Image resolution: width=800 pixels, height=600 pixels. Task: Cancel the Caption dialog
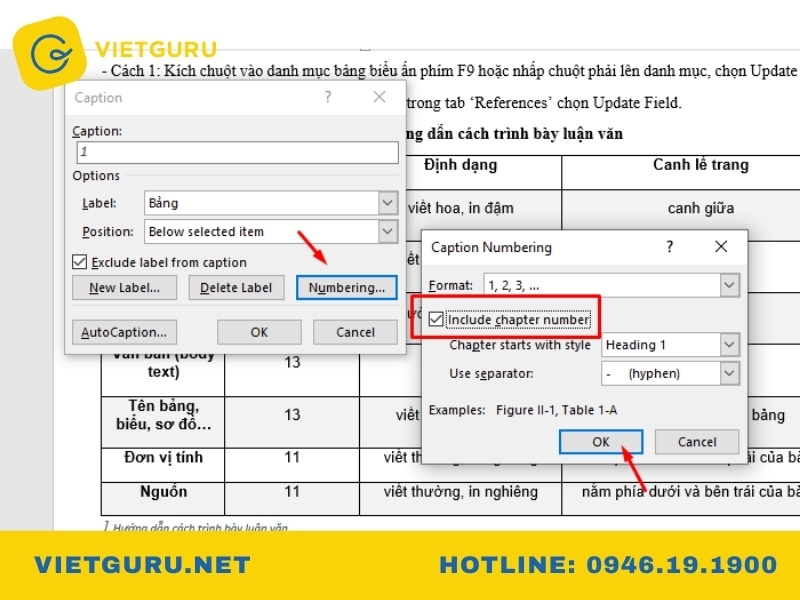(355, 332)
